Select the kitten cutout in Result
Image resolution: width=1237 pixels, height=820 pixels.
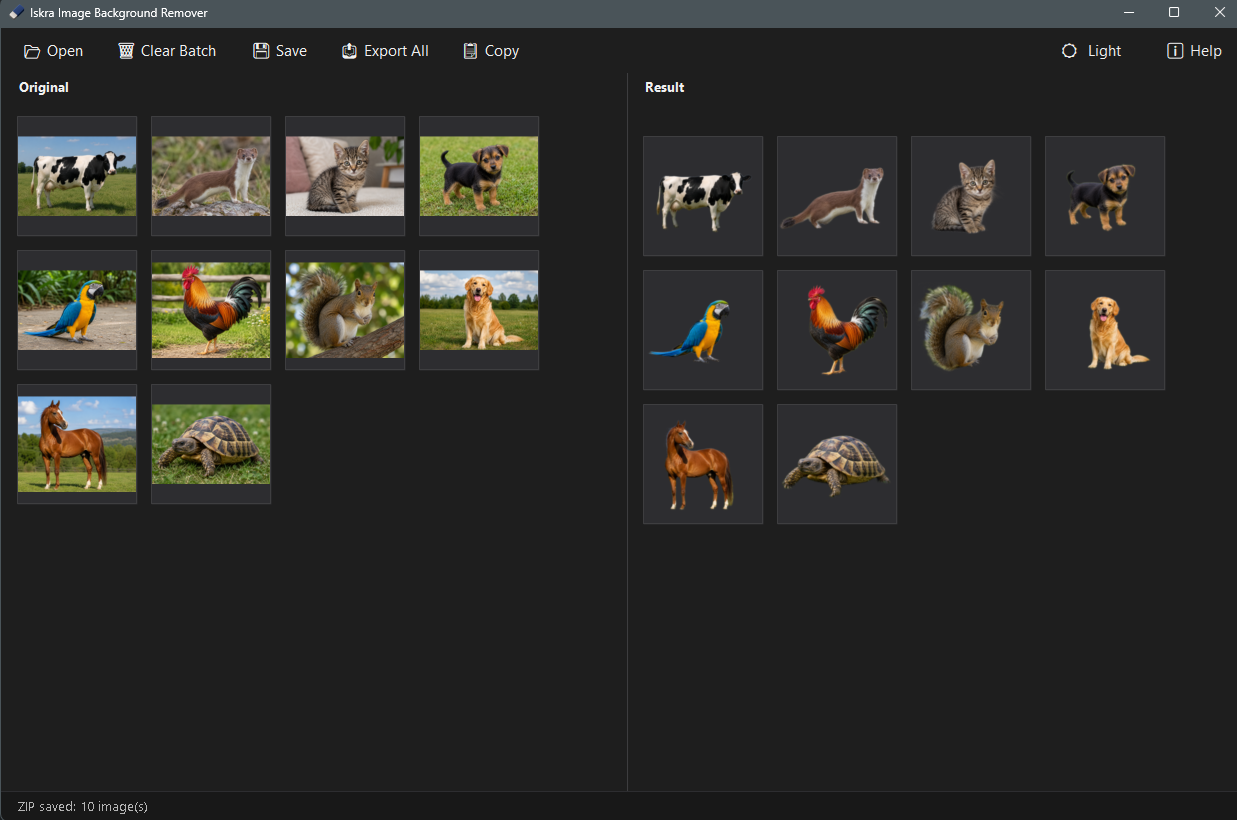click(971, 196)
